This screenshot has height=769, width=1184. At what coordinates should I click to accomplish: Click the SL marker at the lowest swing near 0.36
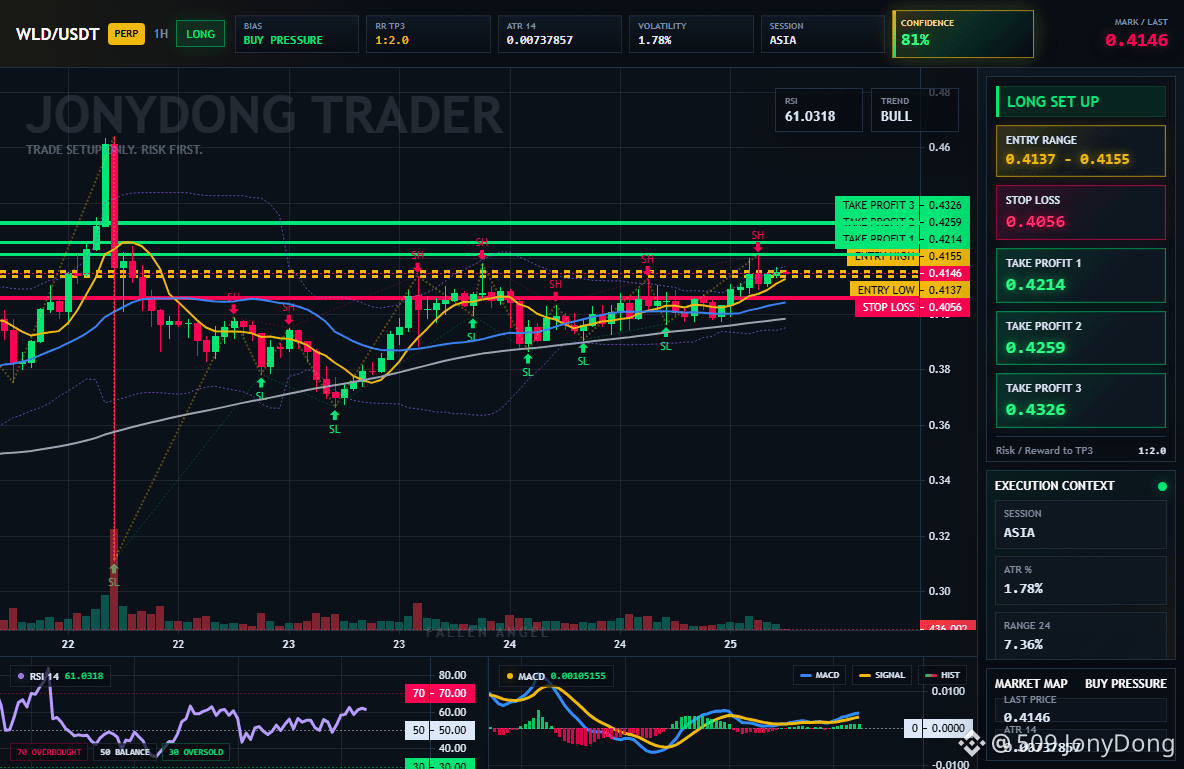point(335,423)
